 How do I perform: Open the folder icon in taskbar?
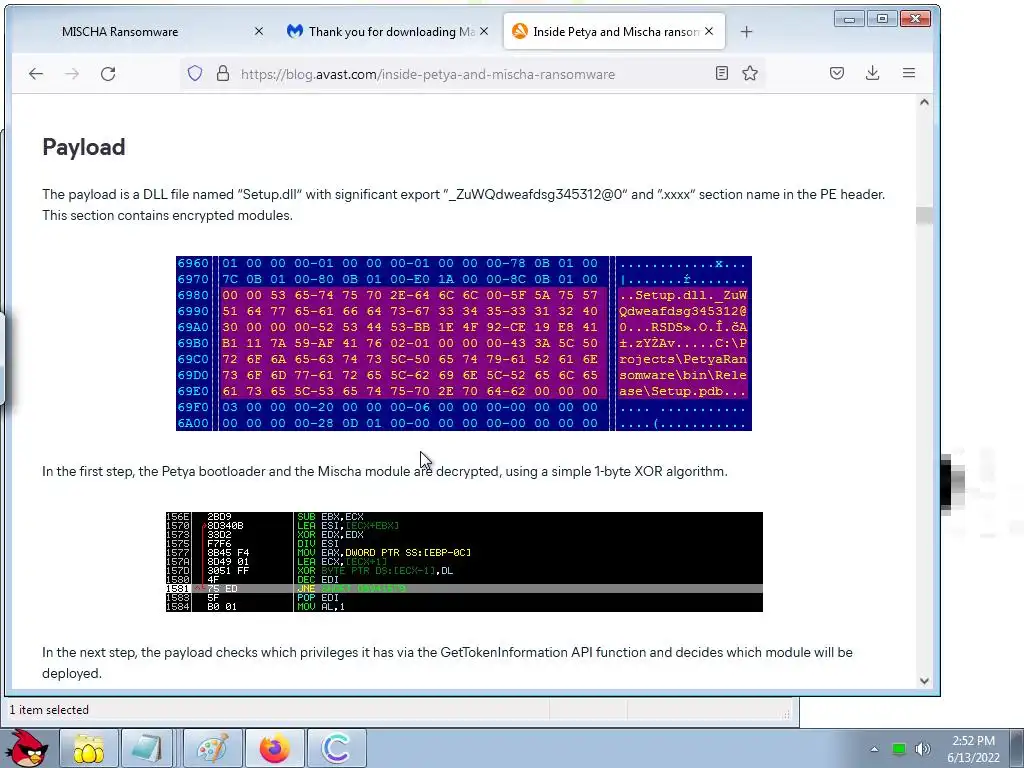pos(88,748)
